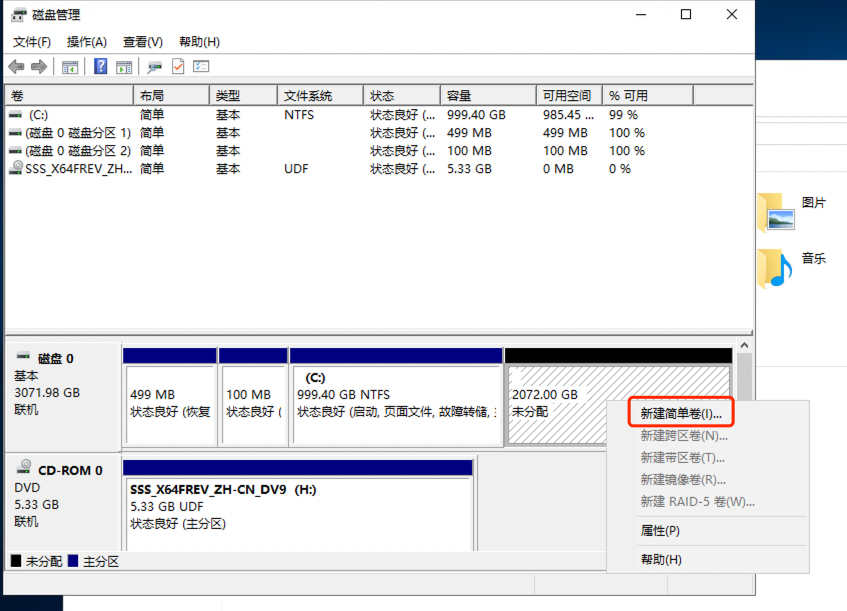Open the 图片 folder icon
The height and width of the screenshot is (611, 847).
(775, 212)
